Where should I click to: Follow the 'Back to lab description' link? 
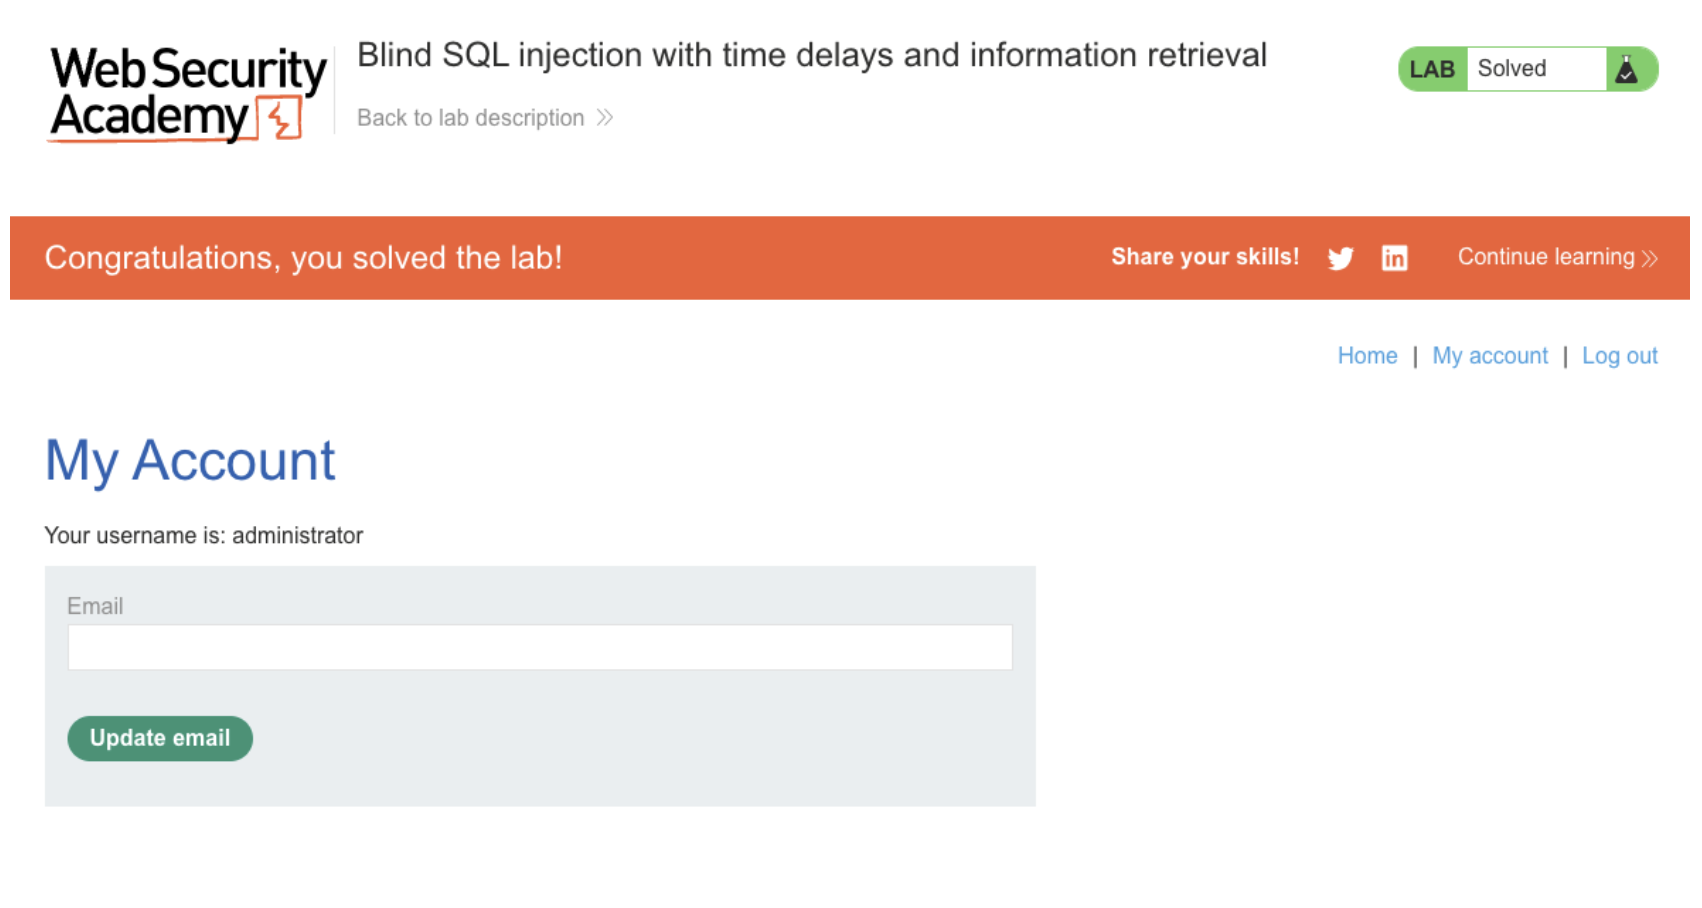(471, 118)
